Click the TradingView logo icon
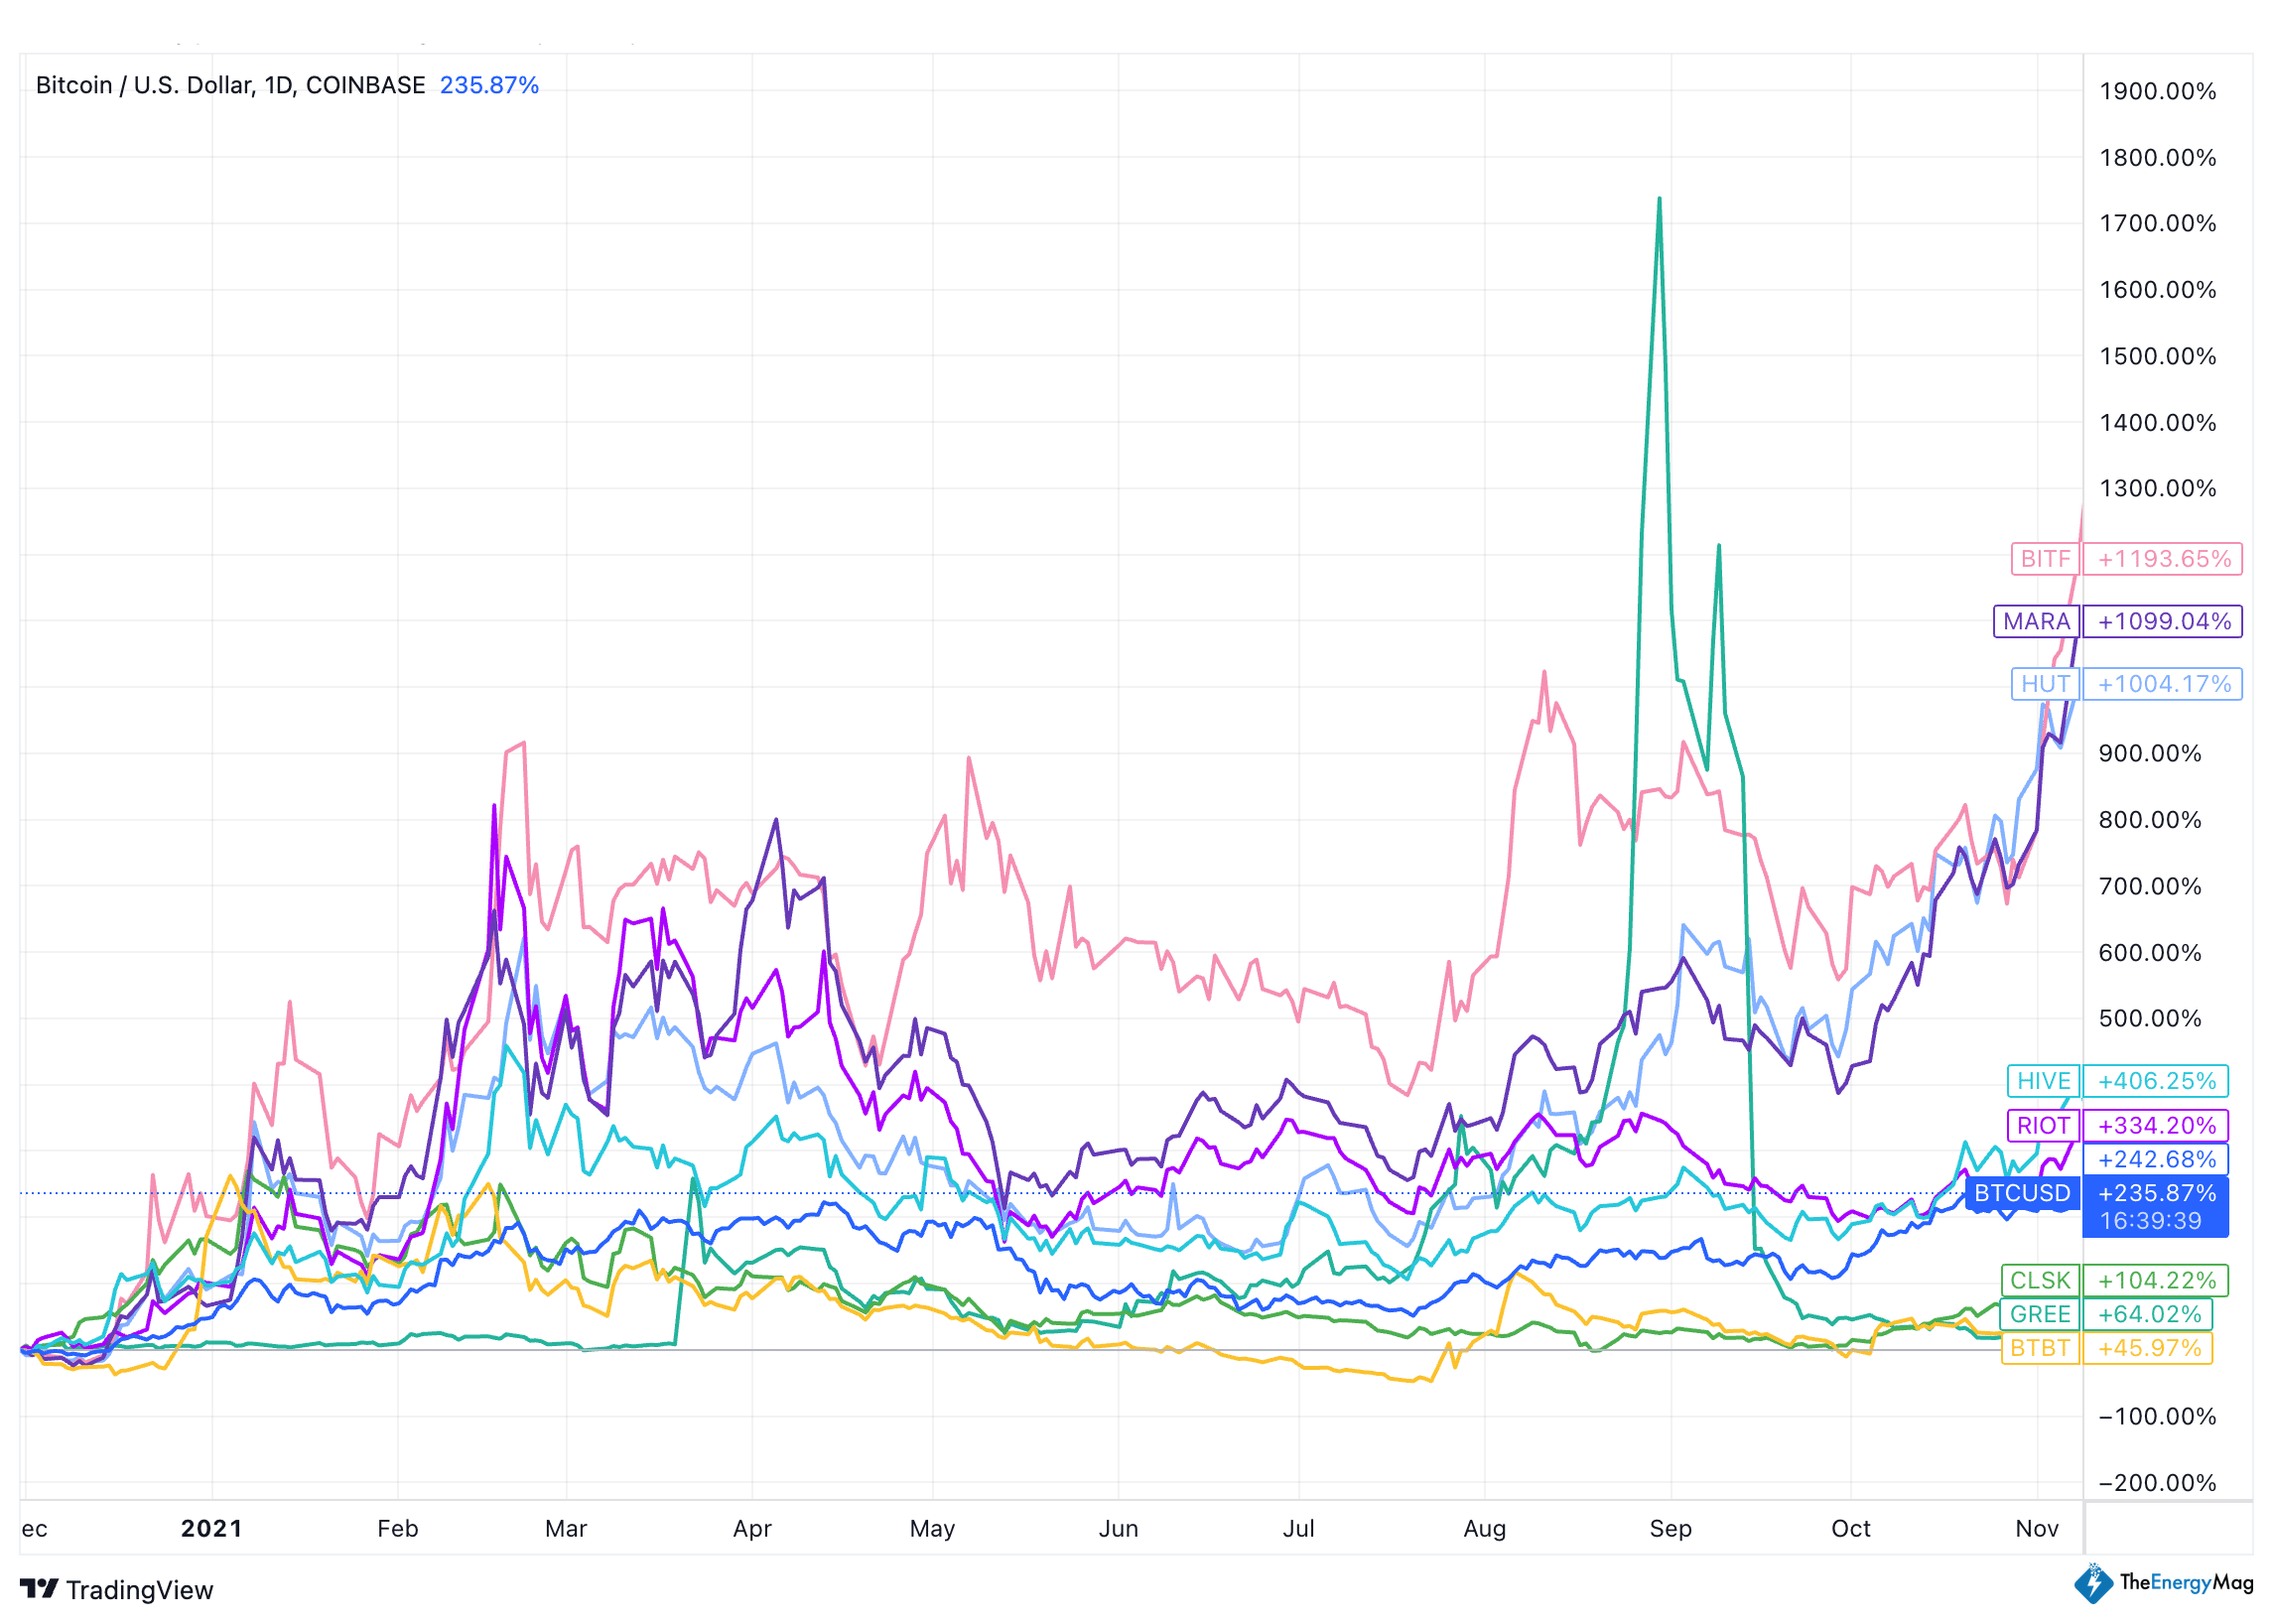 (x=39, y=1589)
